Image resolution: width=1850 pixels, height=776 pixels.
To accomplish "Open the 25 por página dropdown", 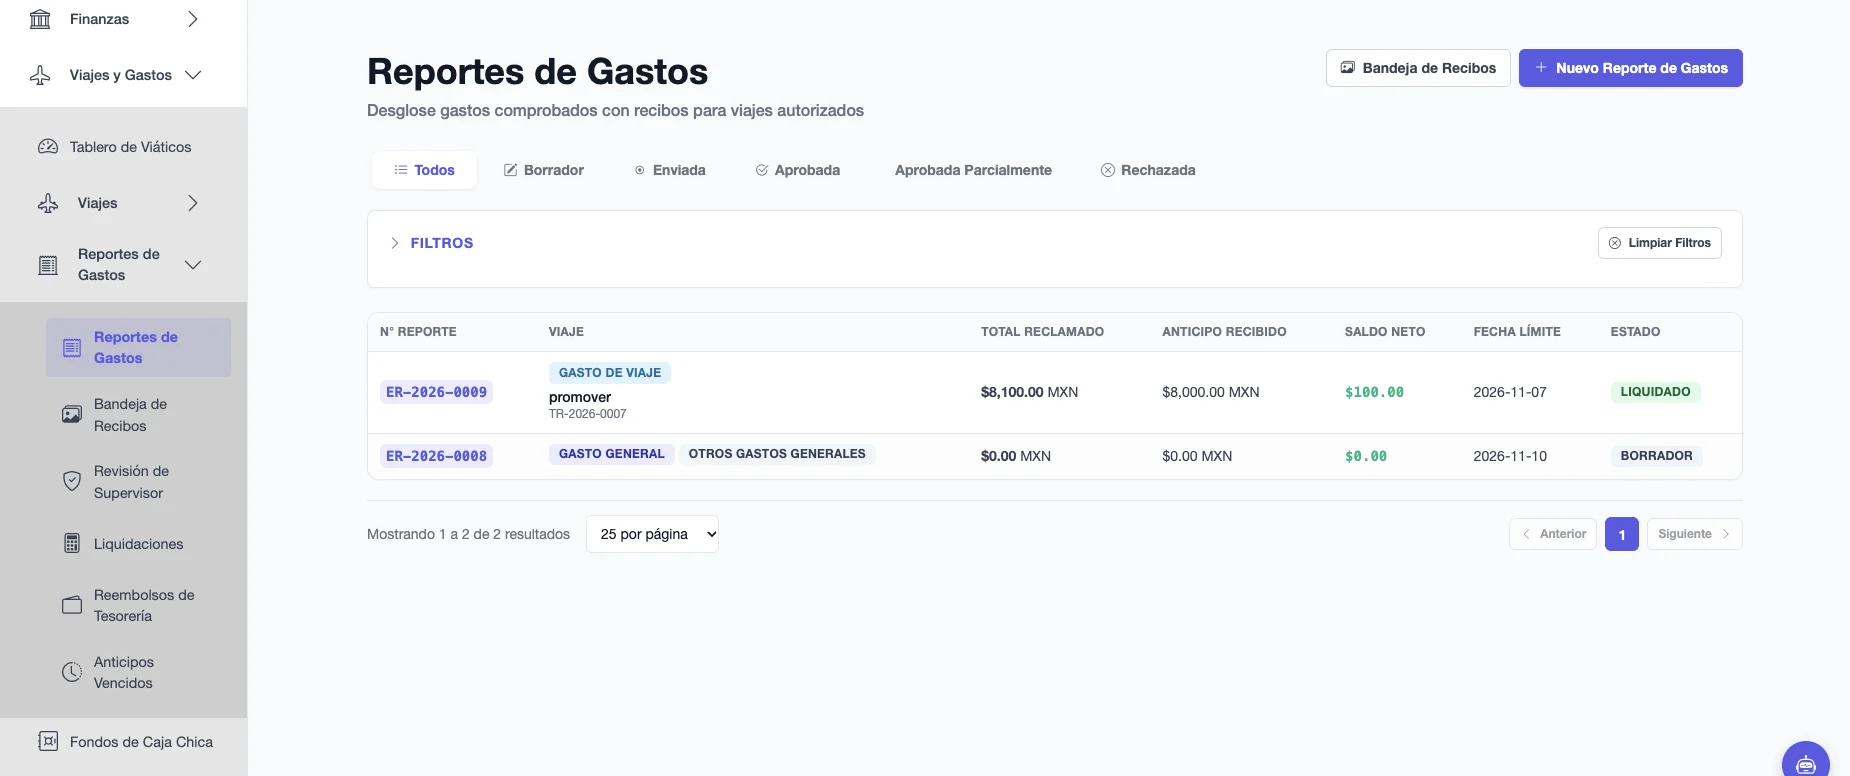I will (x=652, y=534).
